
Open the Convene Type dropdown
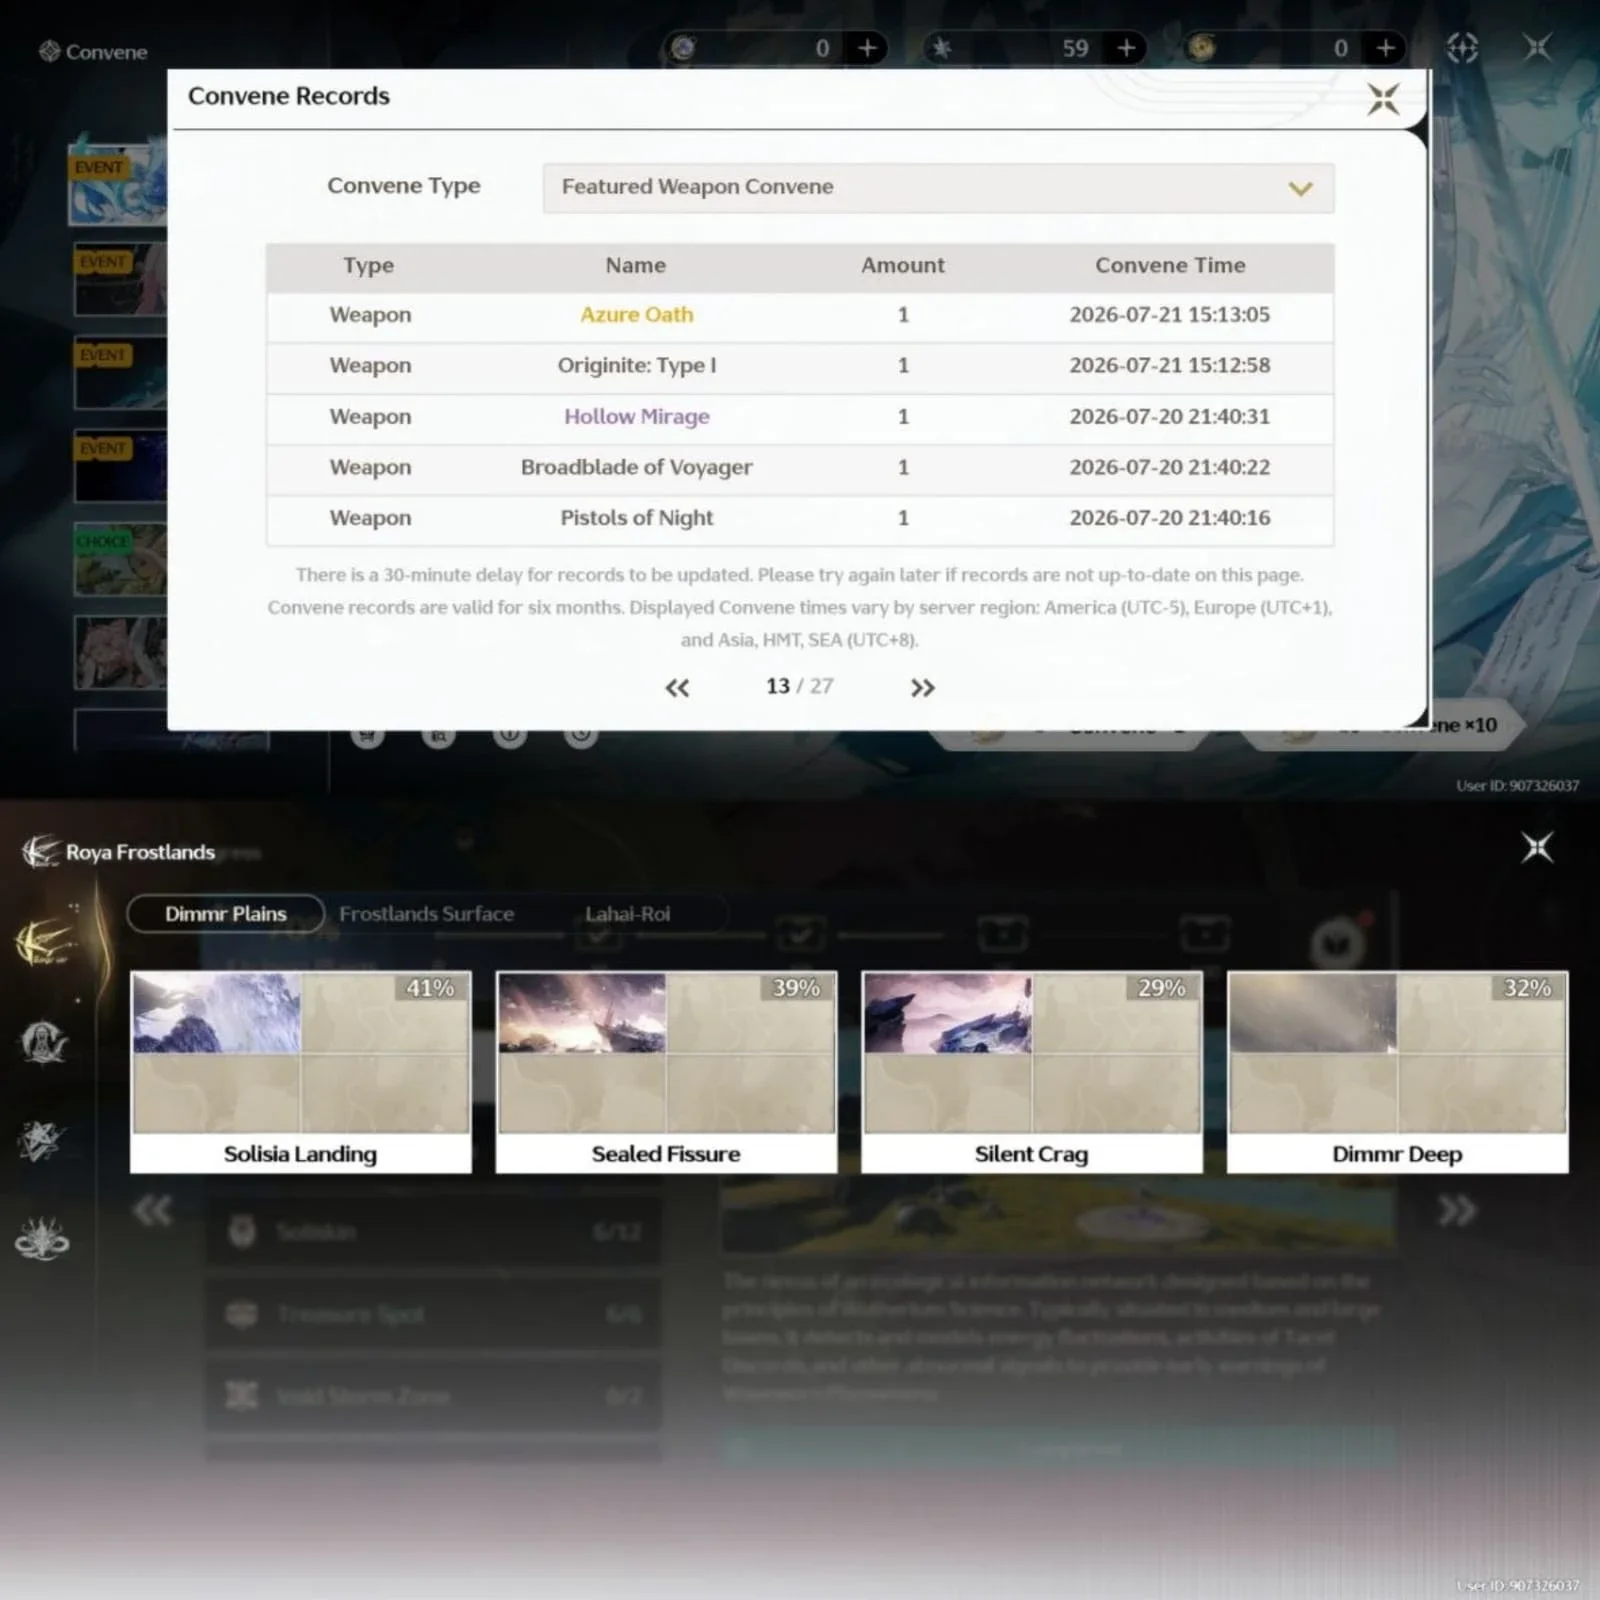pyautogui.click(x=938, y=187)
